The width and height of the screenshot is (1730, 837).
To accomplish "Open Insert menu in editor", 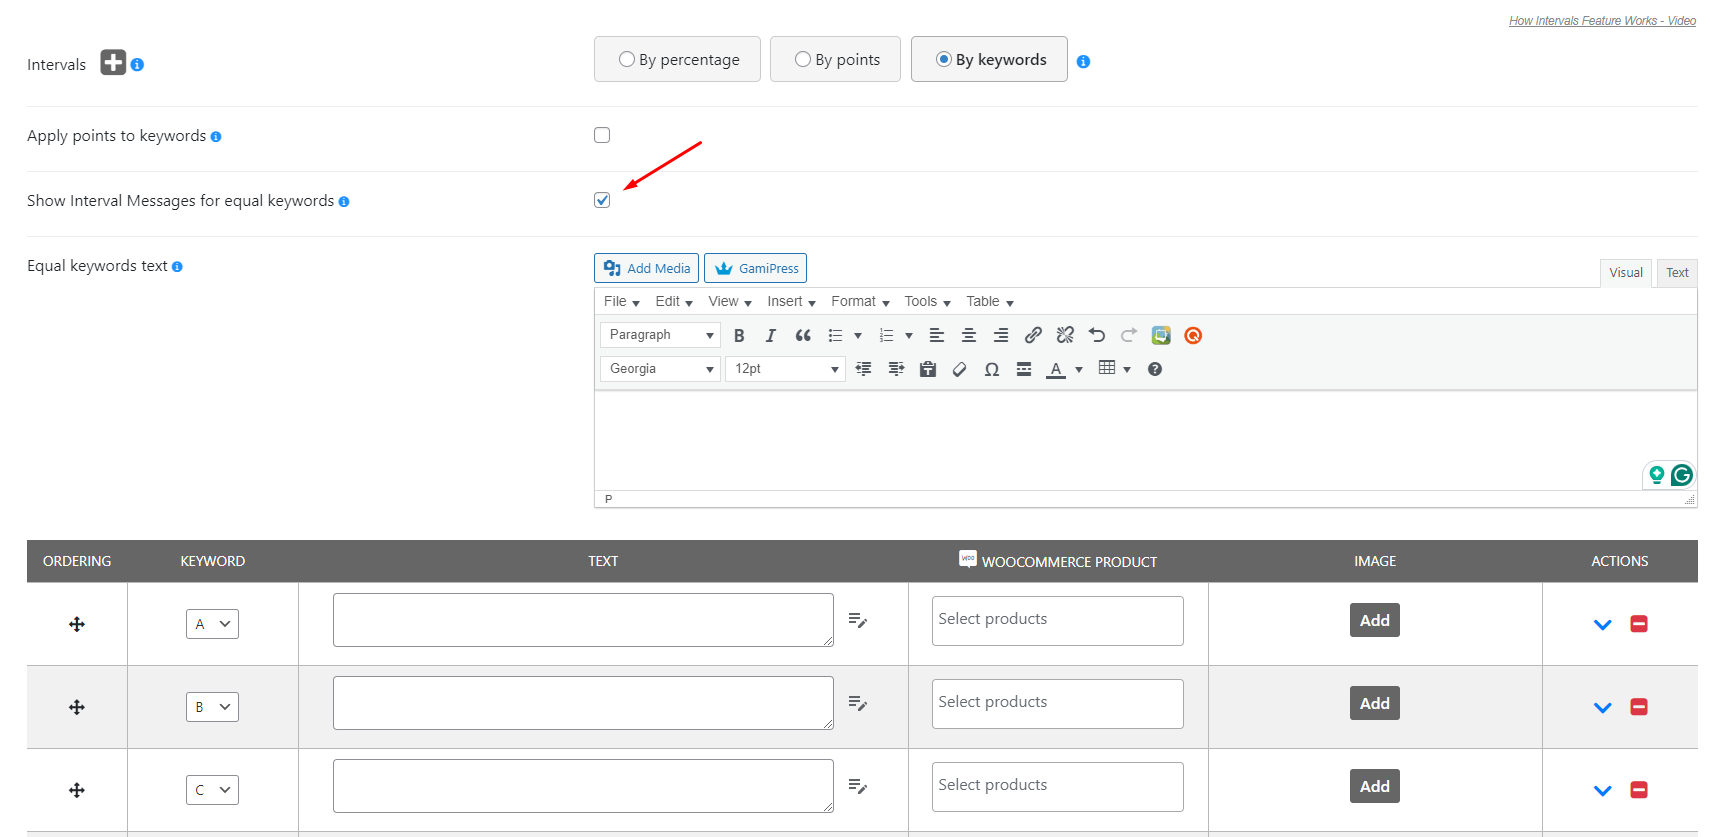I will point(791,302).
